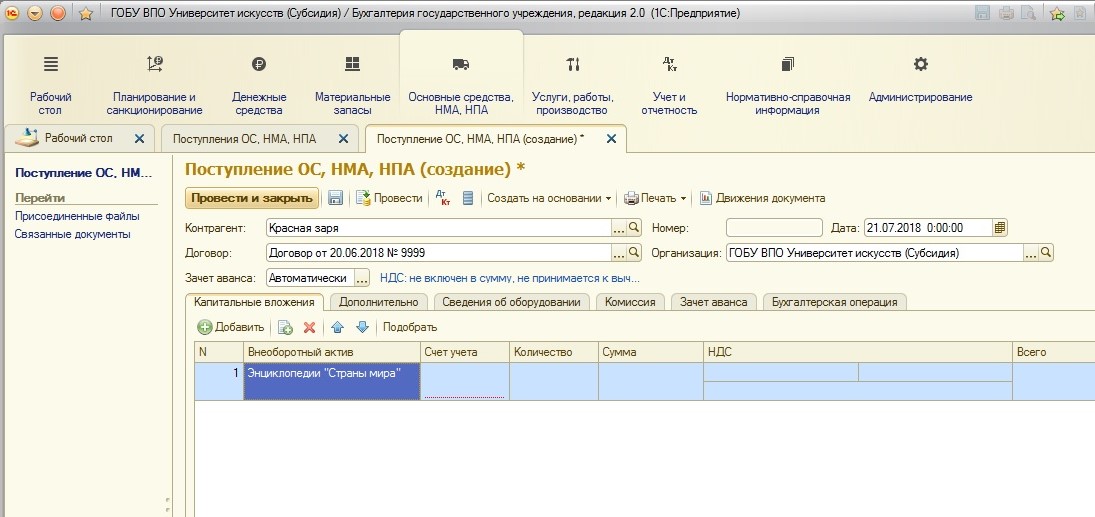Viewport: 1095px width, 517px height.
Task: Switch to the Сведения об оборудовании tab
Action: (511, 301)
